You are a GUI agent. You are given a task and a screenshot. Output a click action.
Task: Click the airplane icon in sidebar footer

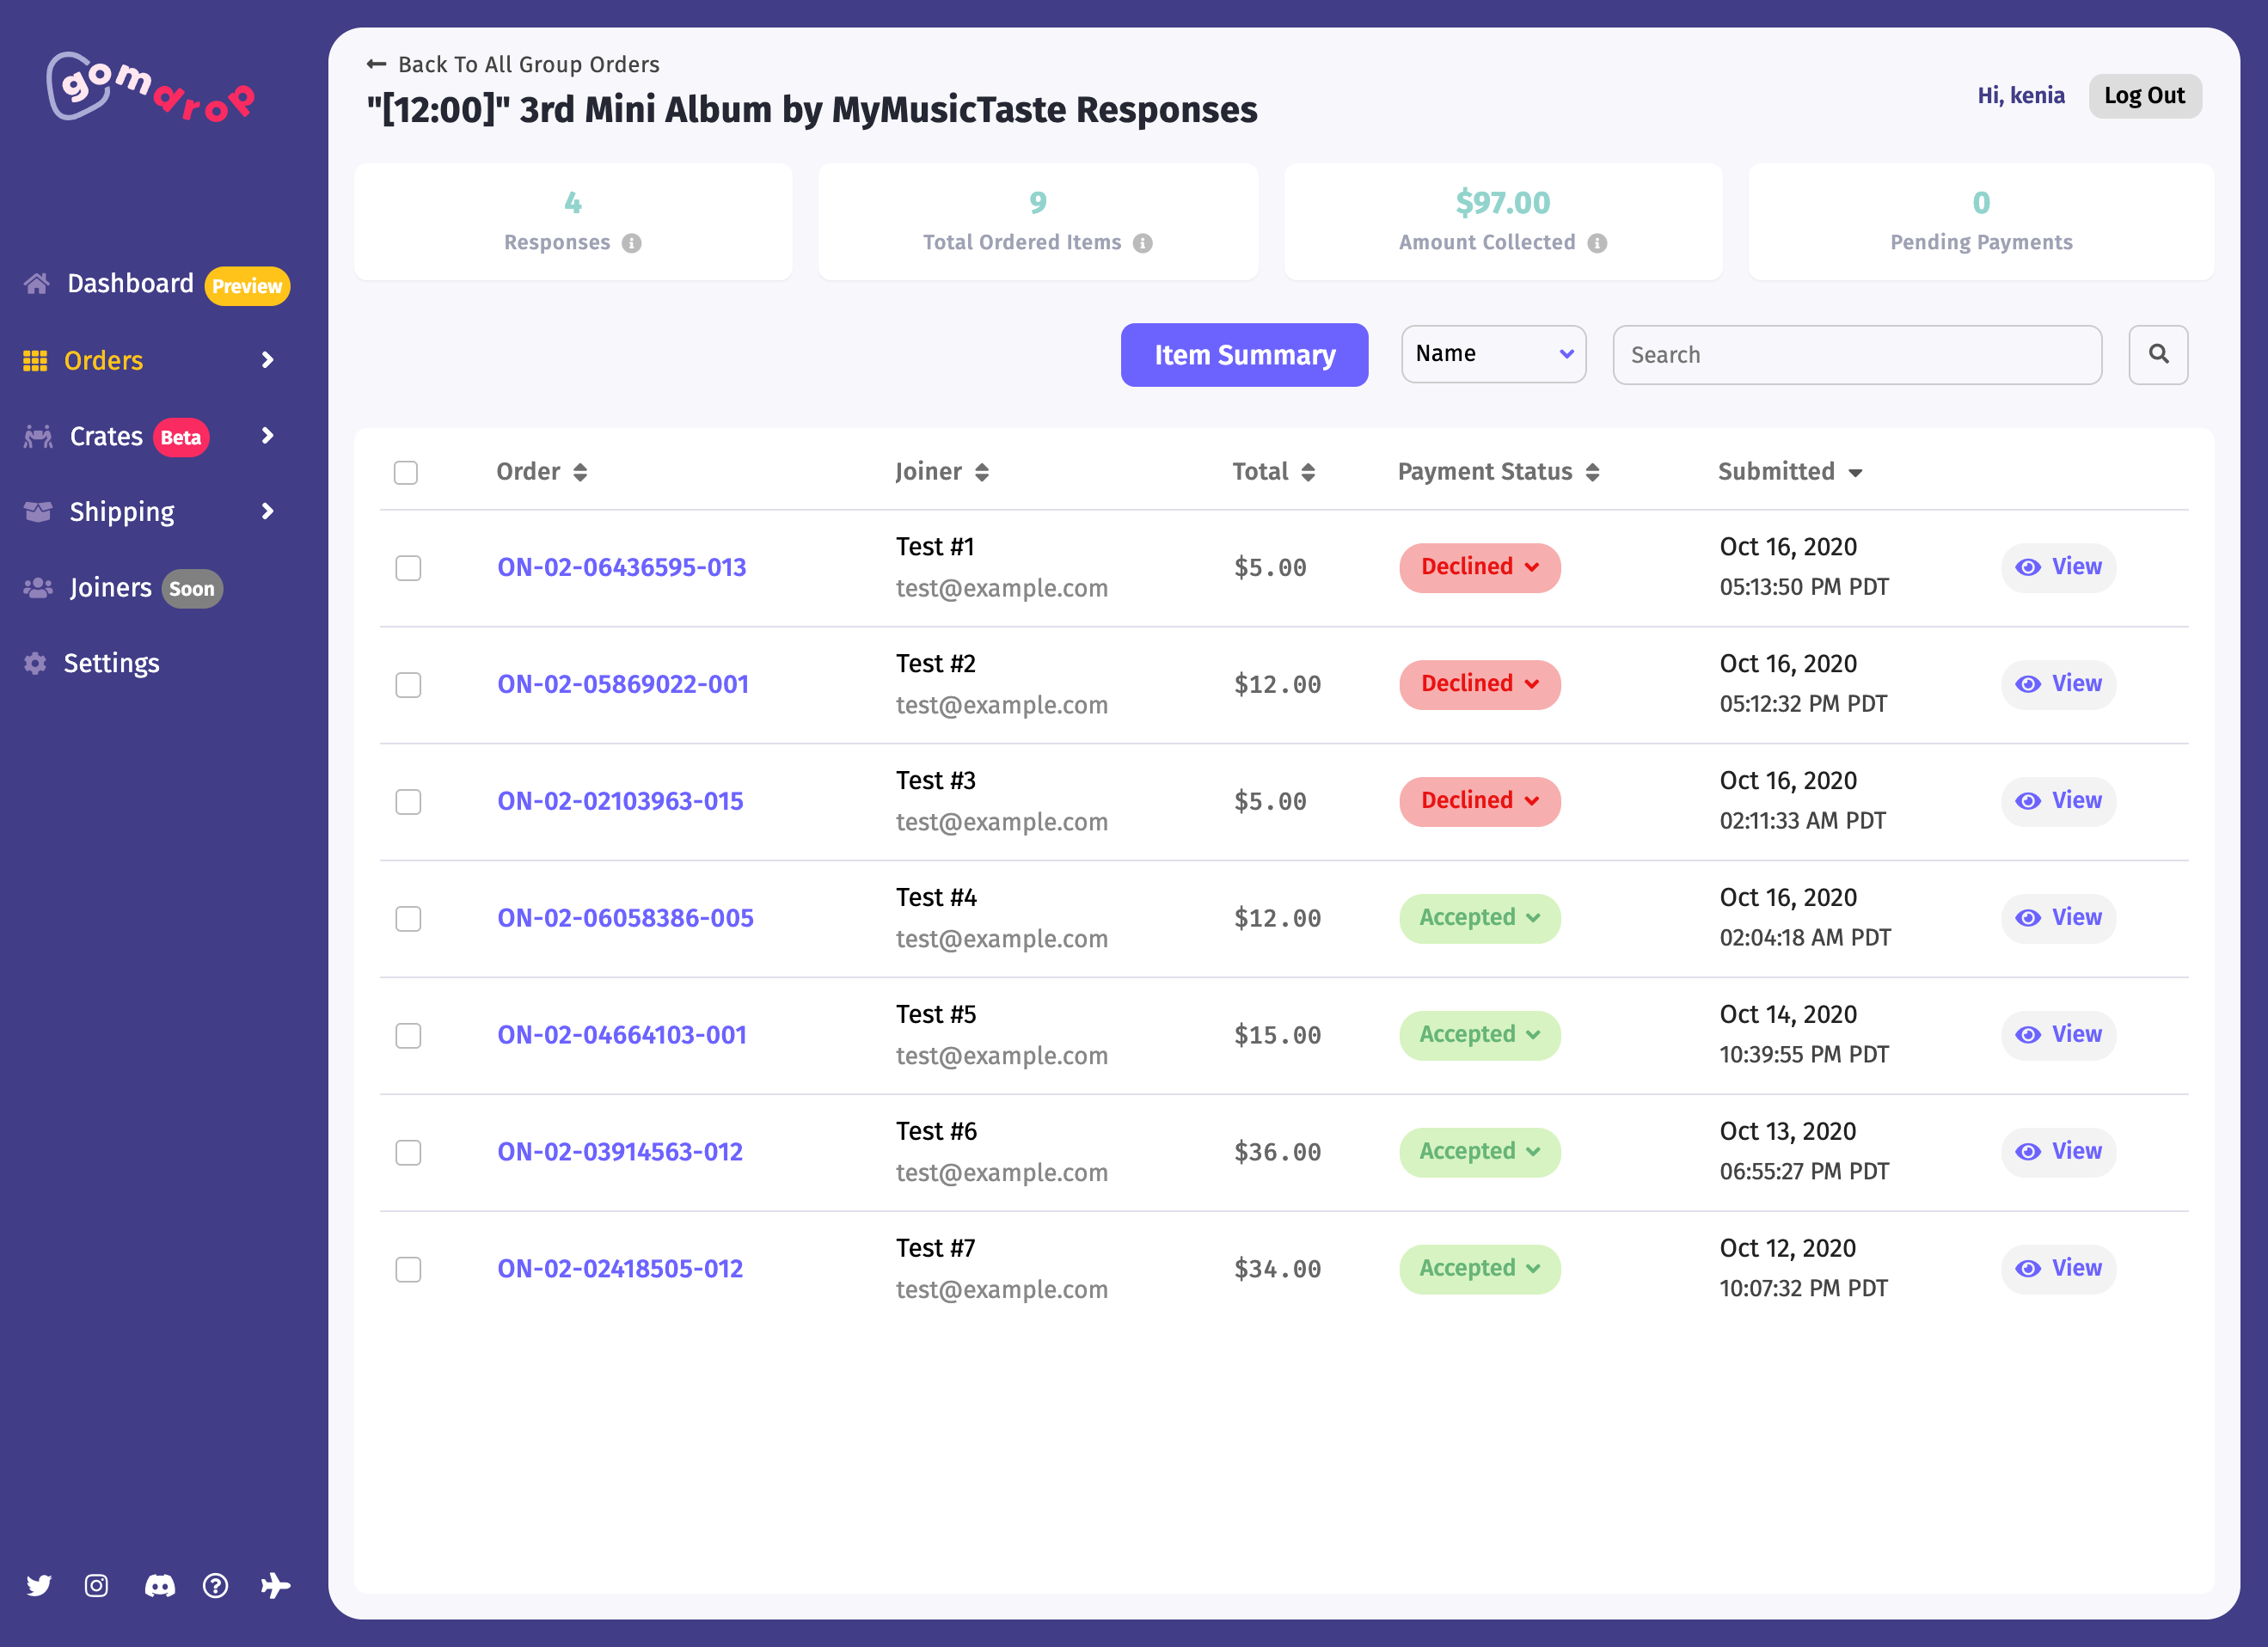[x=275, y=1585]
